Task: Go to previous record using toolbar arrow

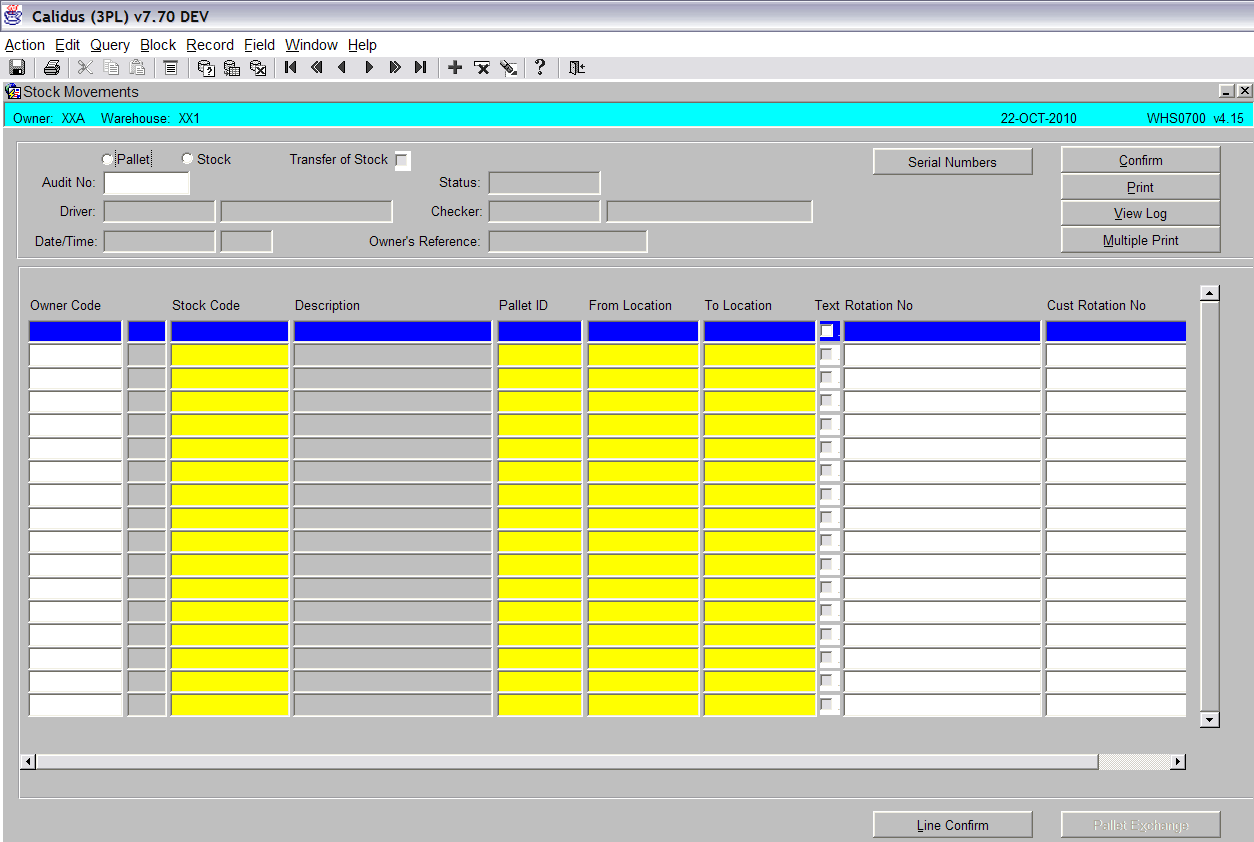Action: click(x=343, y=67)
